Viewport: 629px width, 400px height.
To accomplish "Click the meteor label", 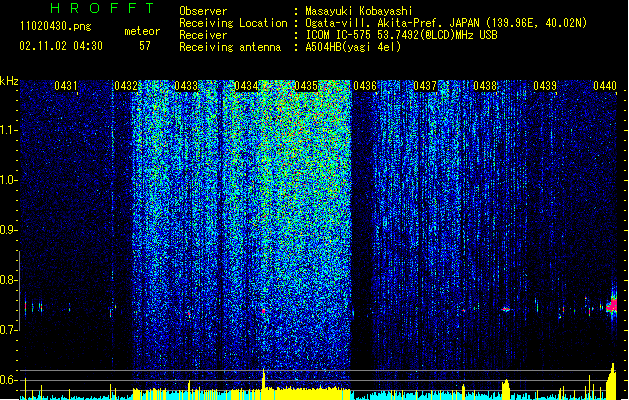I will pos(142,31).
